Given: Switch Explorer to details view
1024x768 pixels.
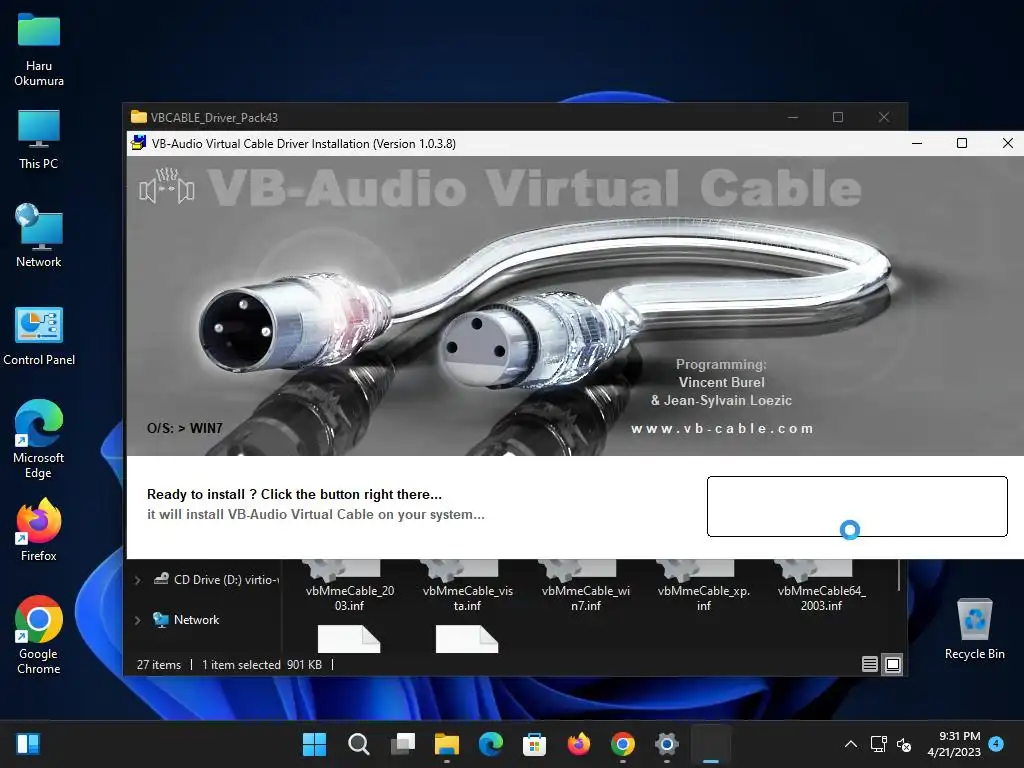Looking at the screenshot, I should point(870,664).
